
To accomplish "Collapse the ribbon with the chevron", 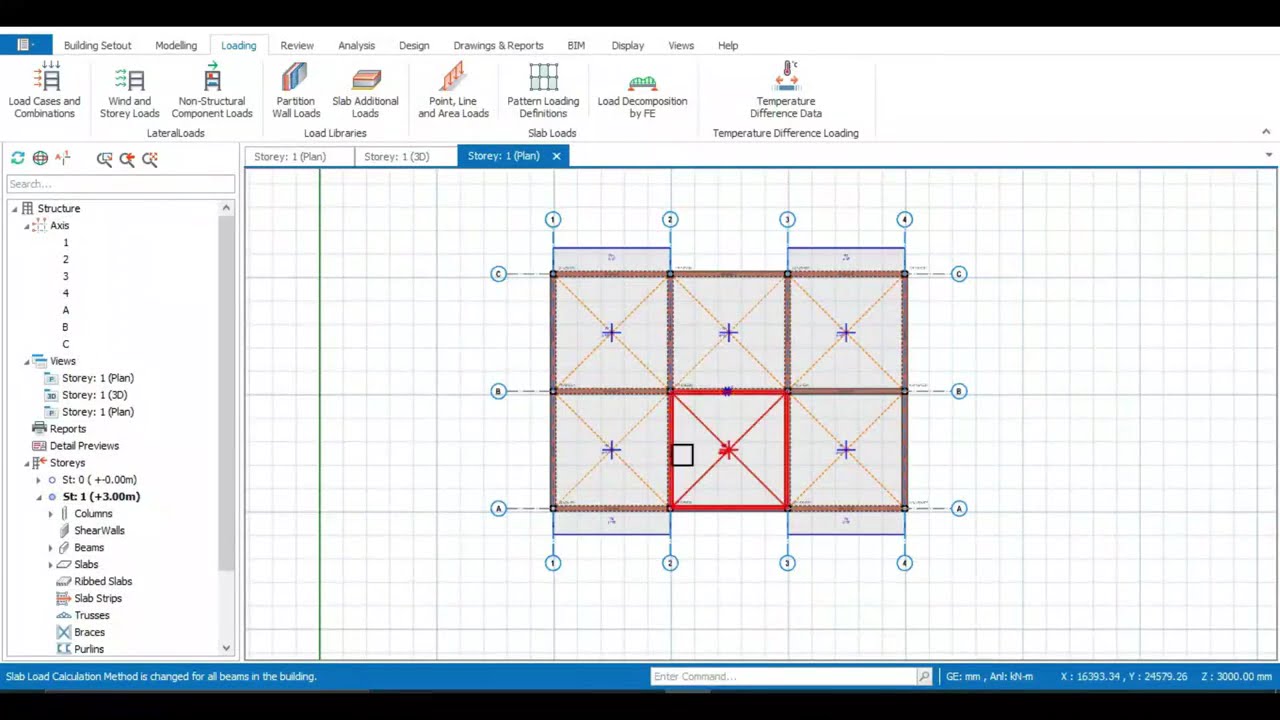I will pyautogui.click(x=1266, y=132).
